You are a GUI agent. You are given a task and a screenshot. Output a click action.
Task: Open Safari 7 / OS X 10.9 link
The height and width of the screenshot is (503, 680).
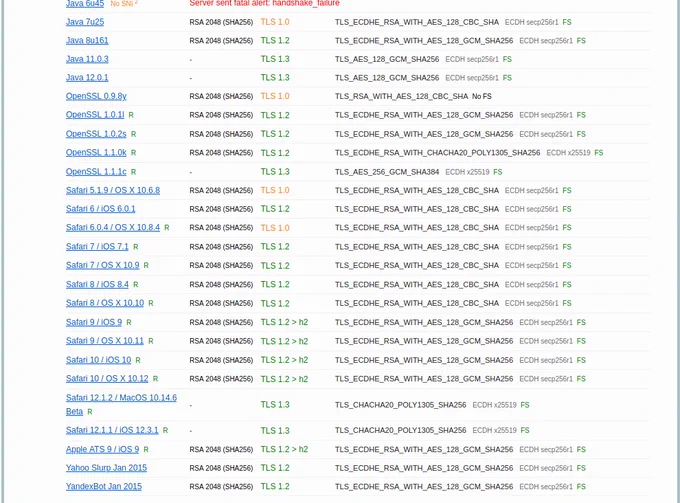pyautogui.click(x=103, y=265)
